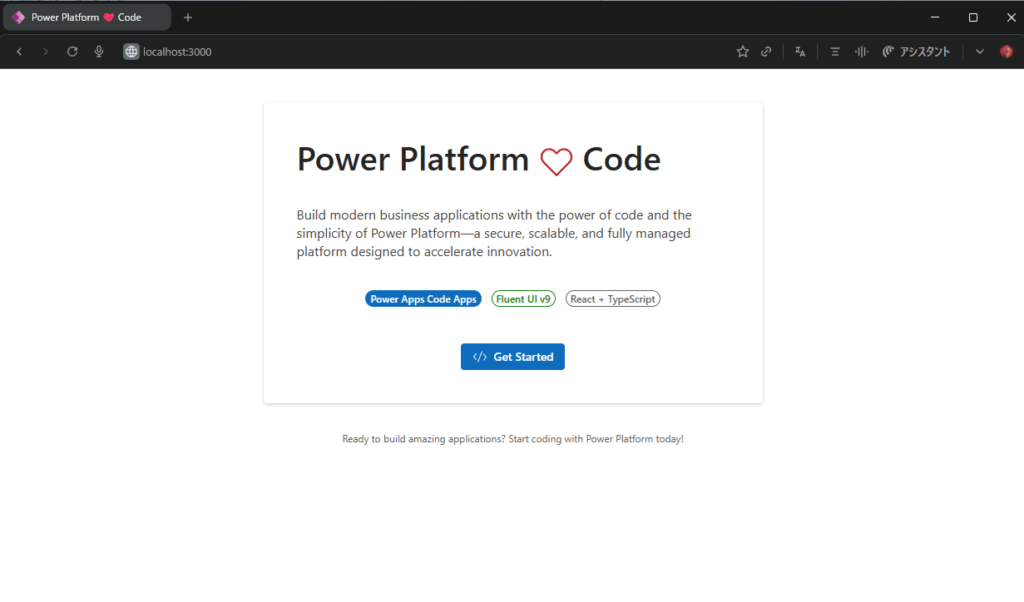Focus the localhost:3000 address bar
The height and width of the screenshot is (602, 1024).
click(x=177, y=52)
